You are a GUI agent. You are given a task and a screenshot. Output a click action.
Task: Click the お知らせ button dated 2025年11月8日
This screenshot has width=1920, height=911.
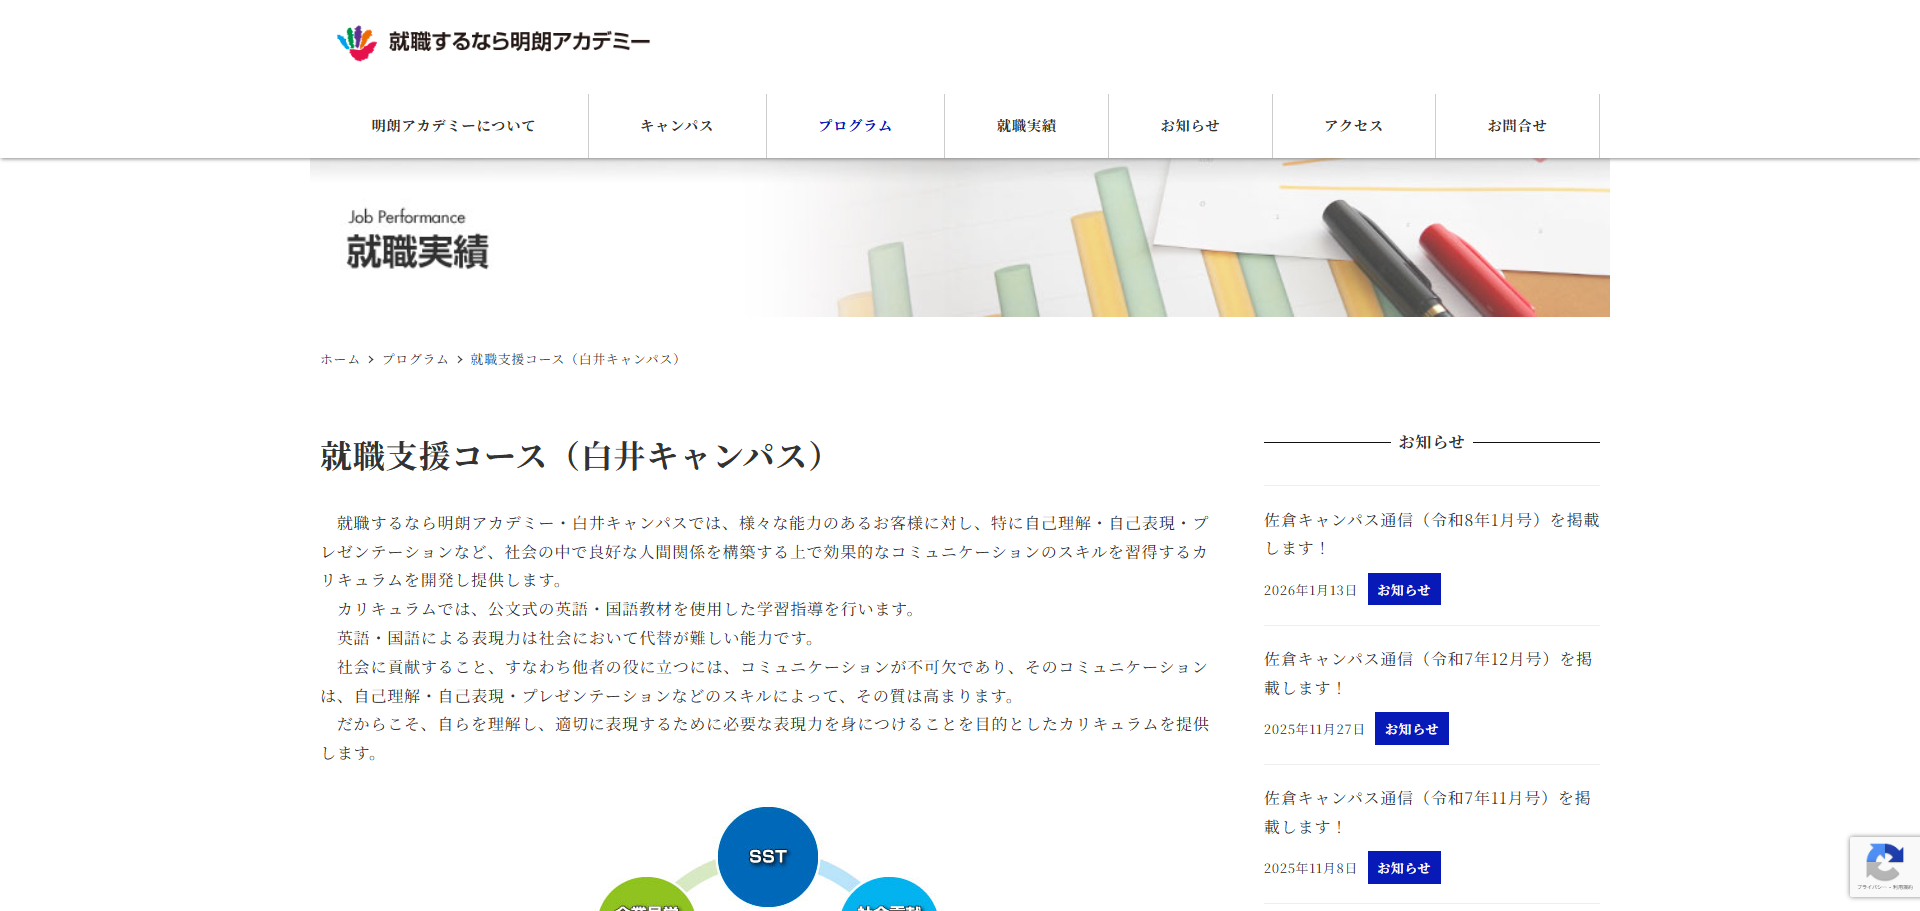[x=1404, y=867]
